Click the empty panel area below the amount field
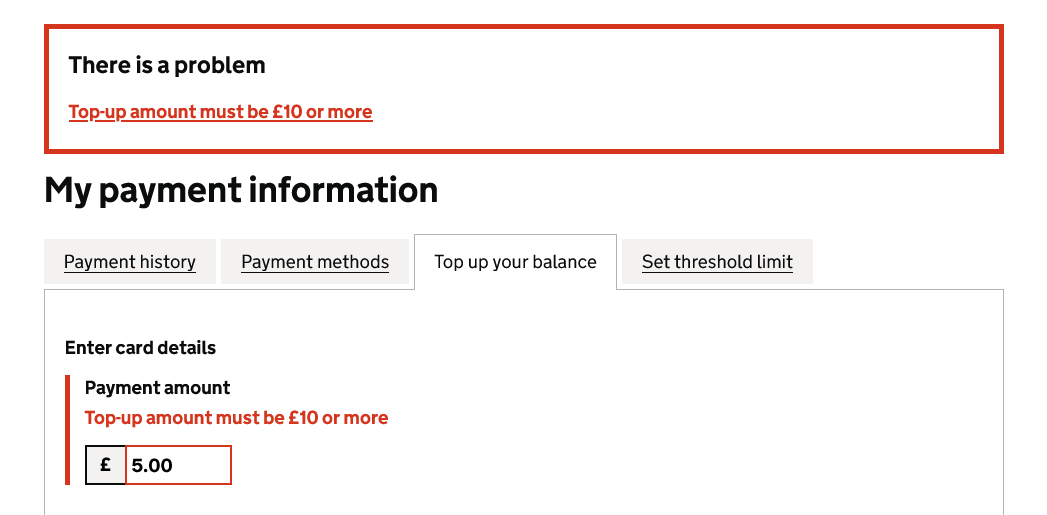The image size is (1047, 515). [500, 500]
